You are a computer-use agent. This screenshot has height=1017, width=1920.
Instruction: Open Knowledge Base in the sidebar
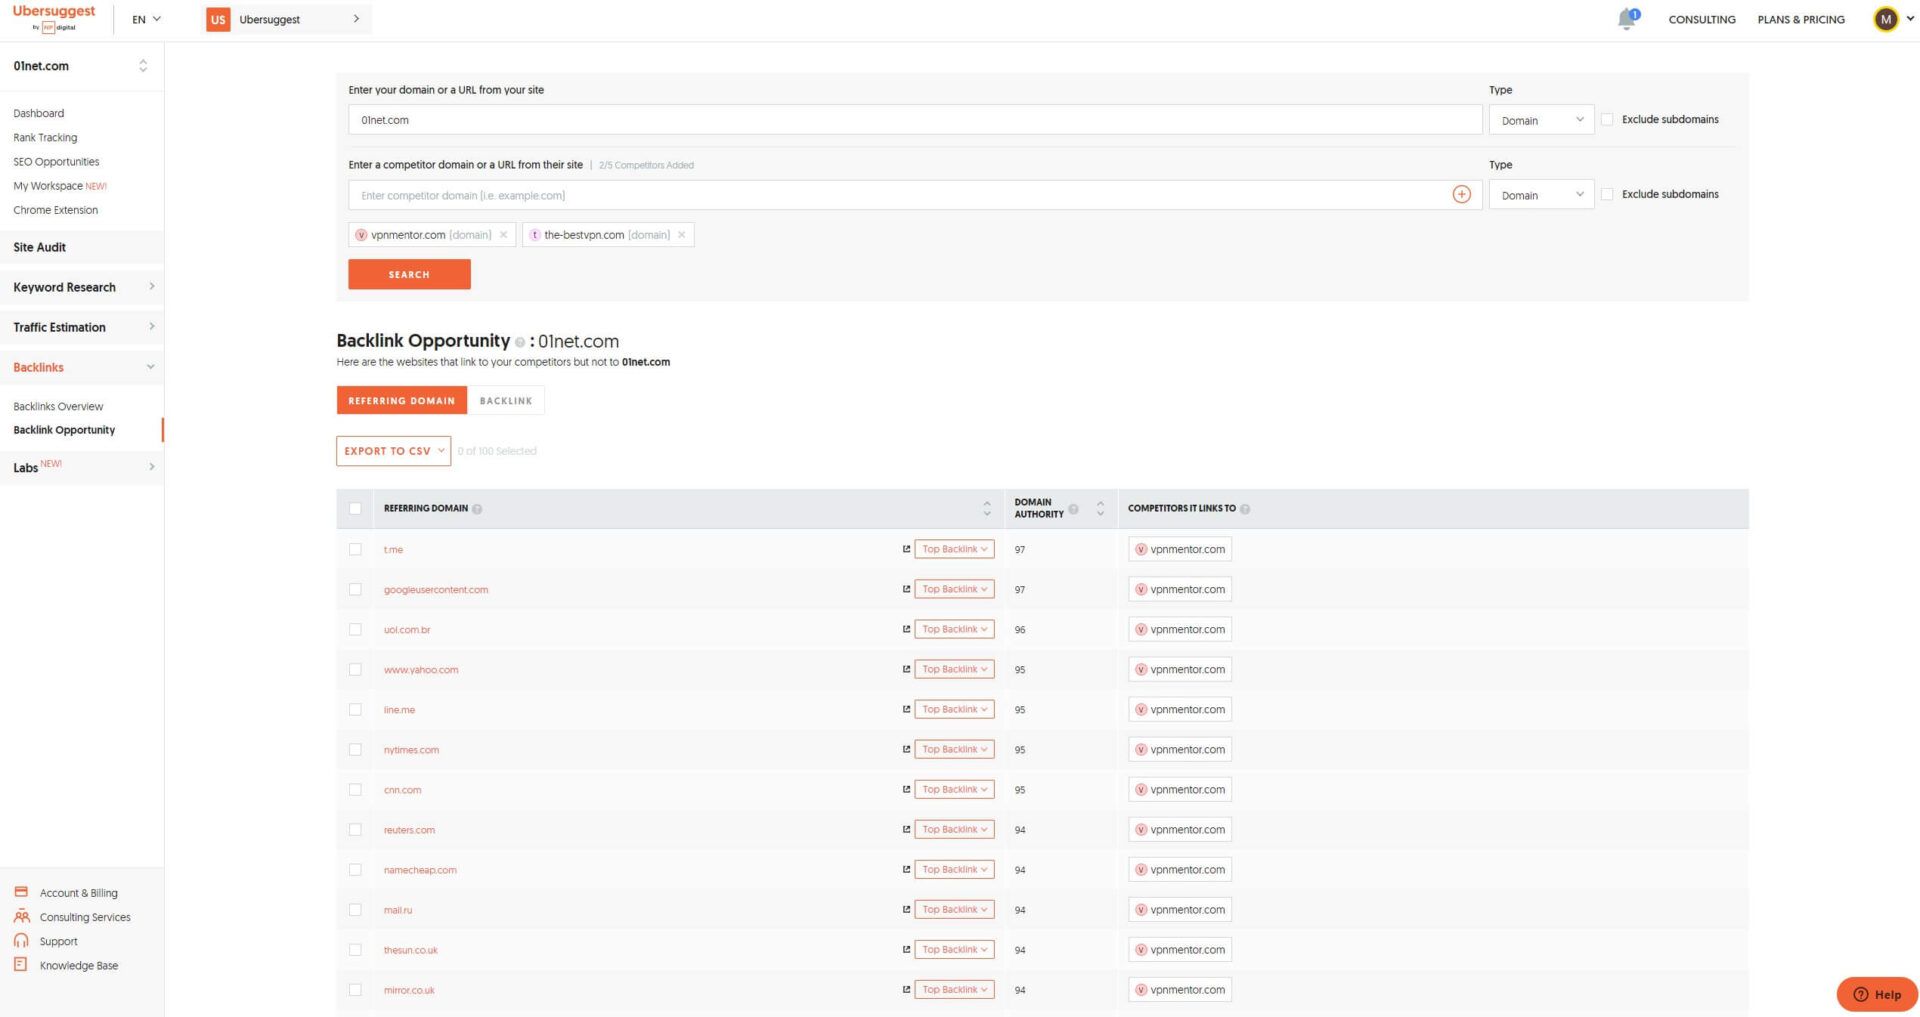coord(79,965)
